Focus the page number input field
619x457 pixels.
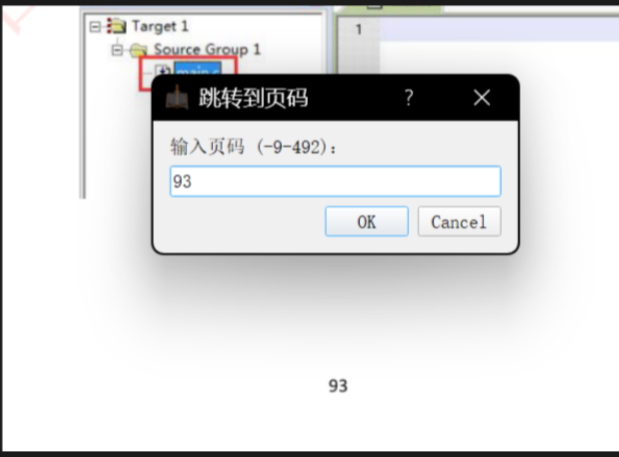(336, 182)
